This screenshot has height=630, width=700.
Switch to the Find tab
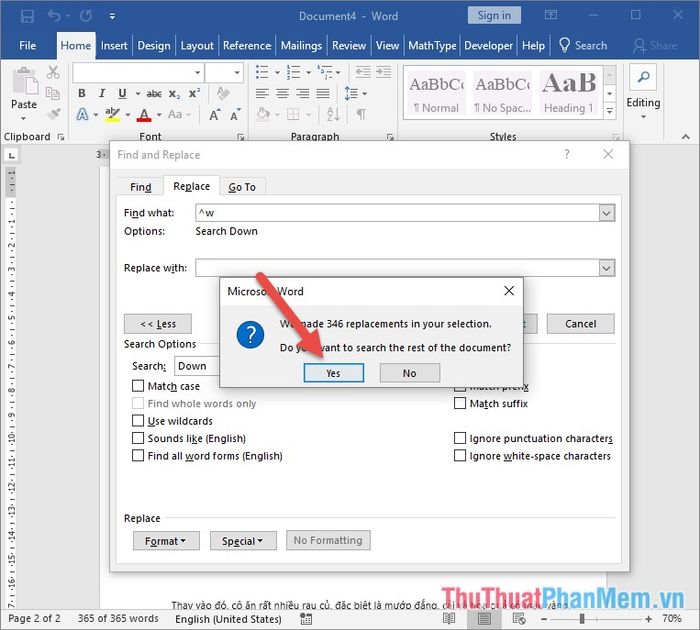(141, 187)
